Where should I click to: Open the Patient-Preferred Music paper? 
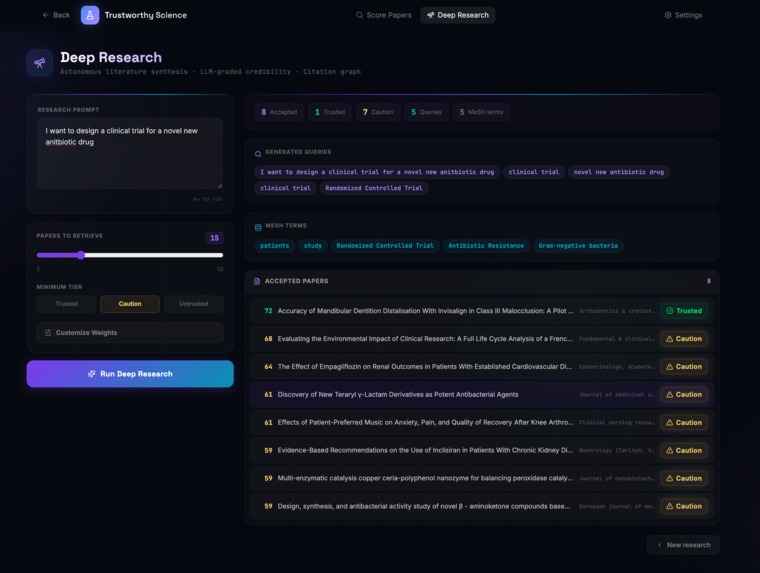click(x=482, y=423)
